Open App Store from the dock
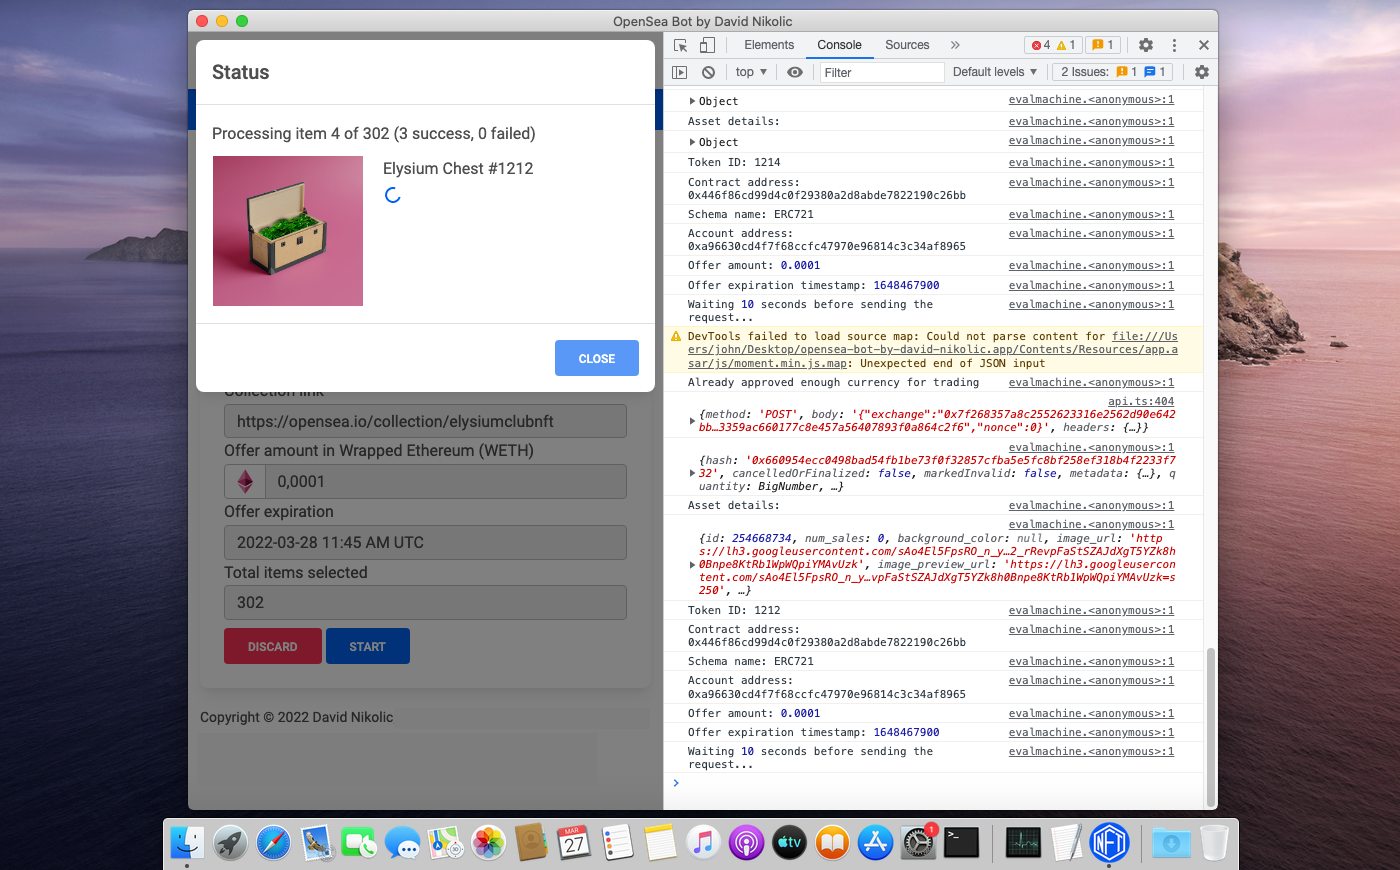Image resolution: width=1400 pixels, height=870 pixels. click(875, 843)
